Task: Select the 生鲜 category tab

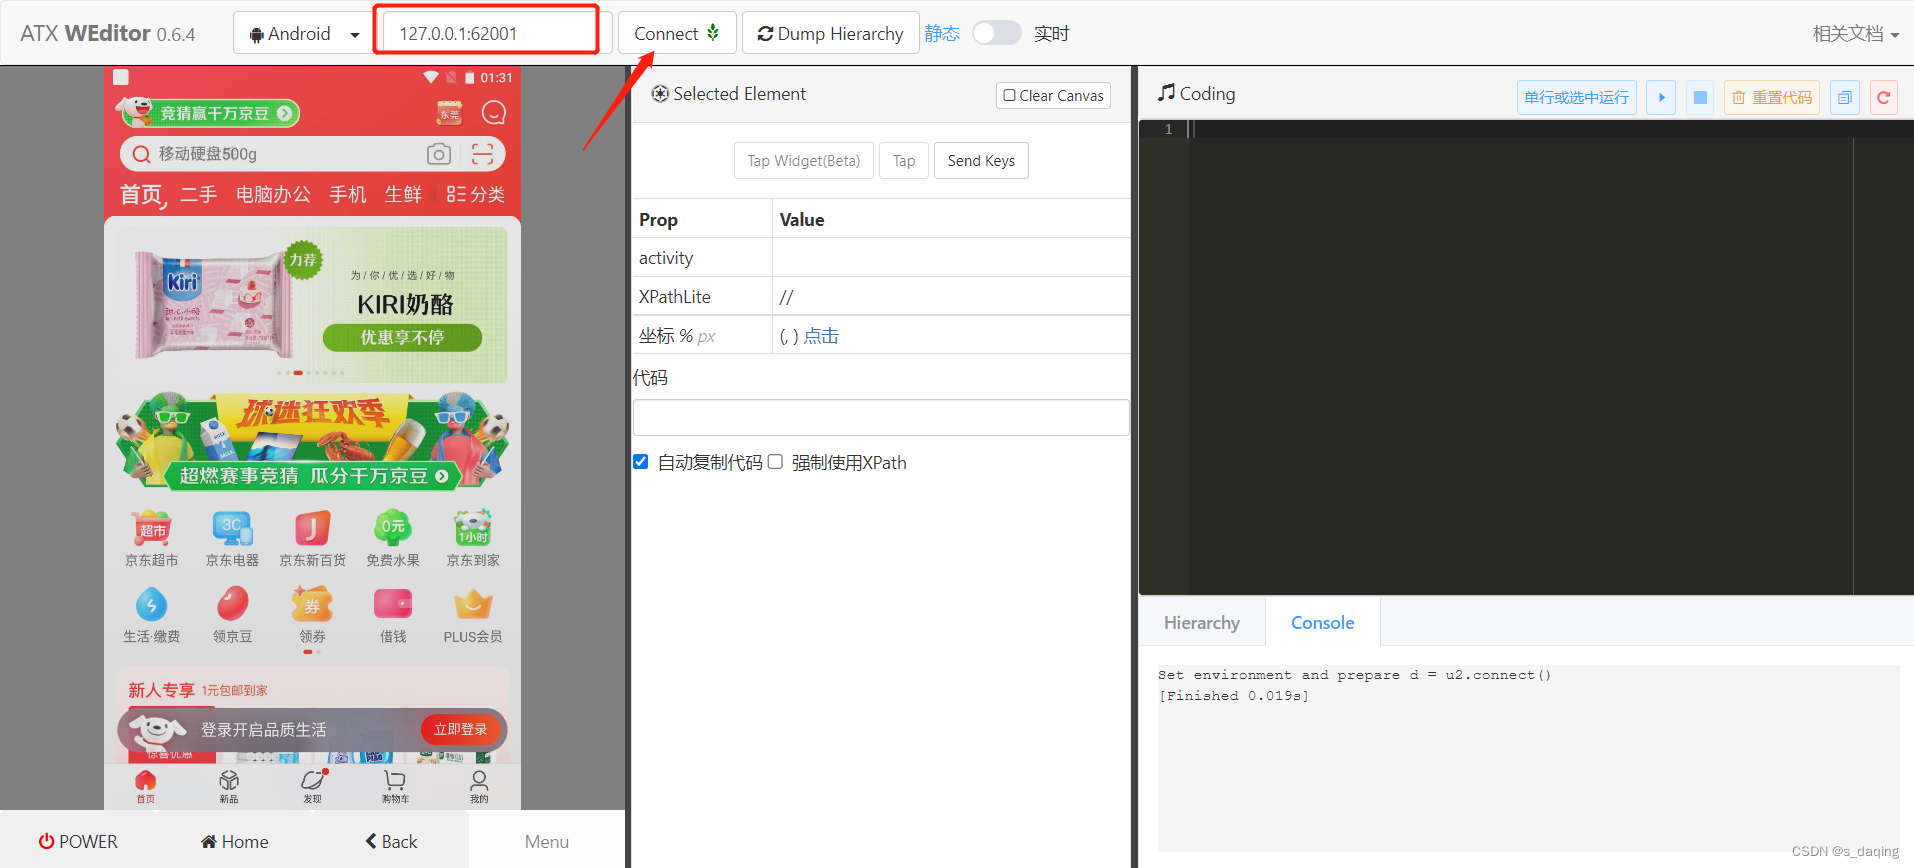Action: 403,194
